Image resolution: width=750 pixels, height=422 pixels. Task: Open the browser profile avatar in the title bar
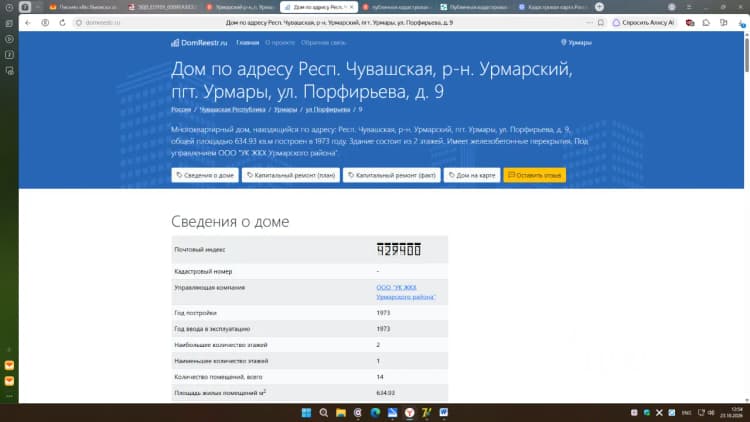click(672, 7)
